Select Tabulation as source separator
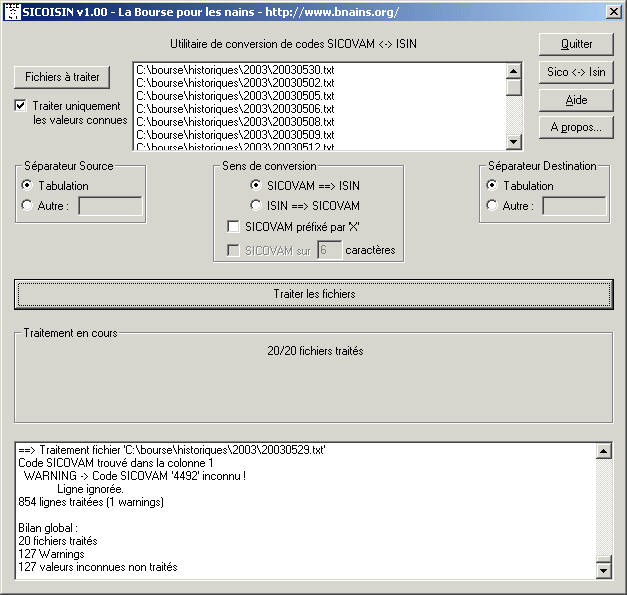 27,185
